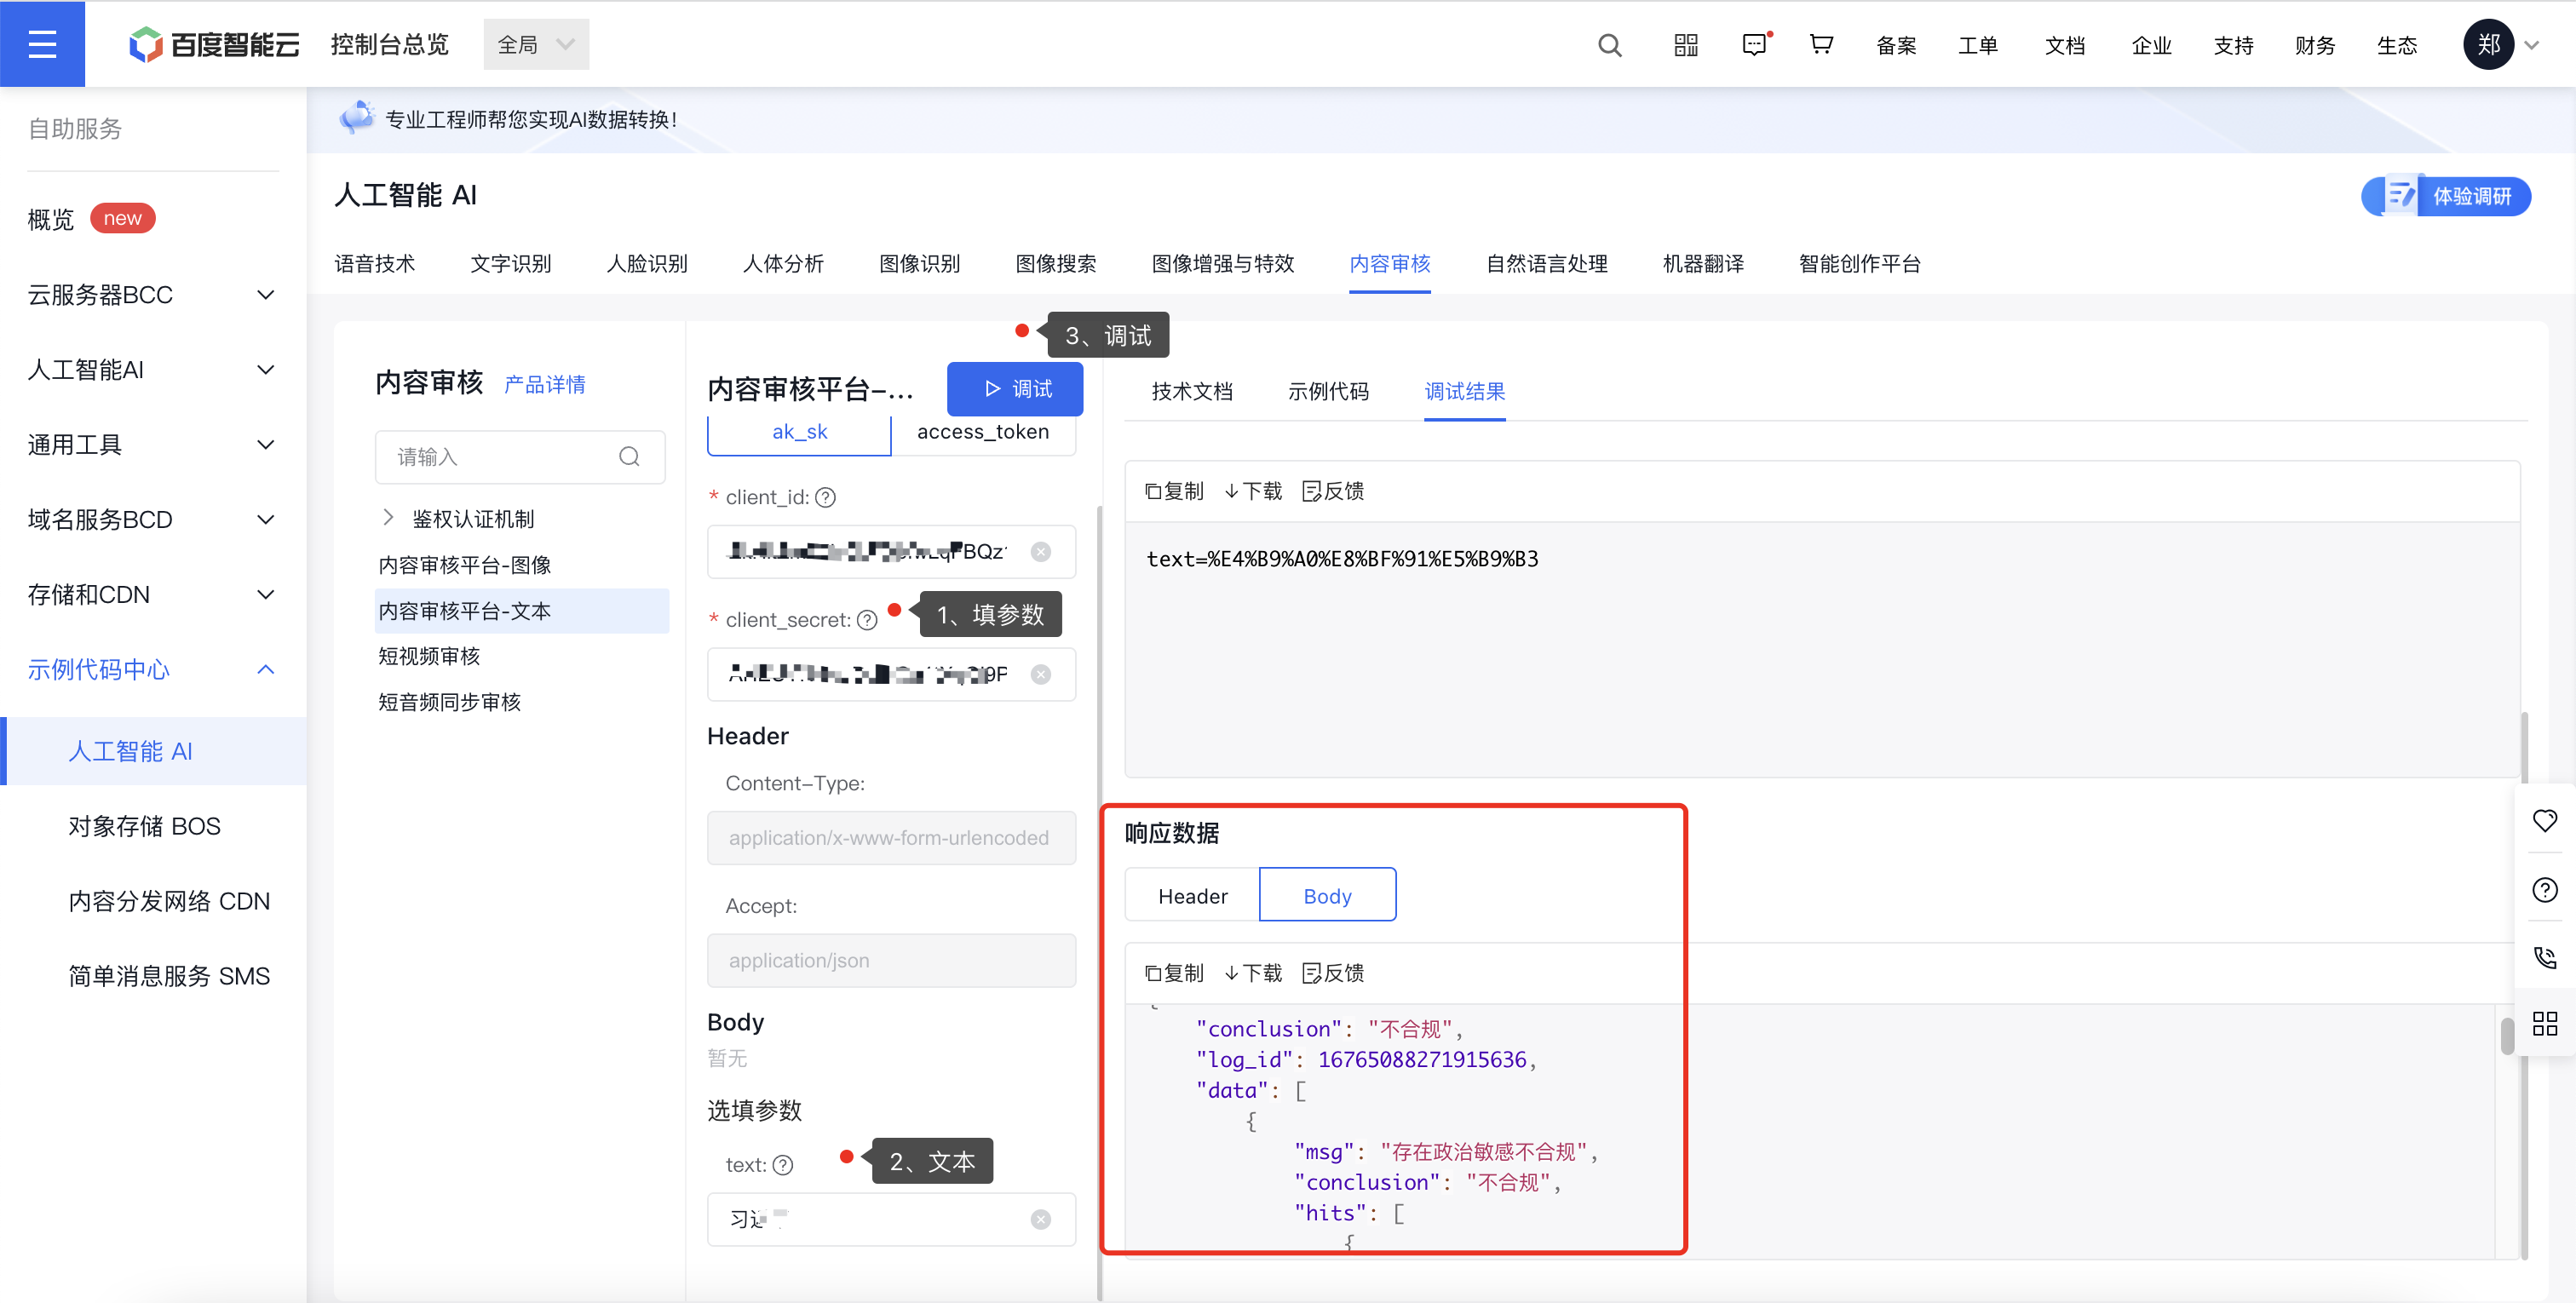Open 语音技术 category tab
Screen dimensions: 2576x1303
coord(374,264)
